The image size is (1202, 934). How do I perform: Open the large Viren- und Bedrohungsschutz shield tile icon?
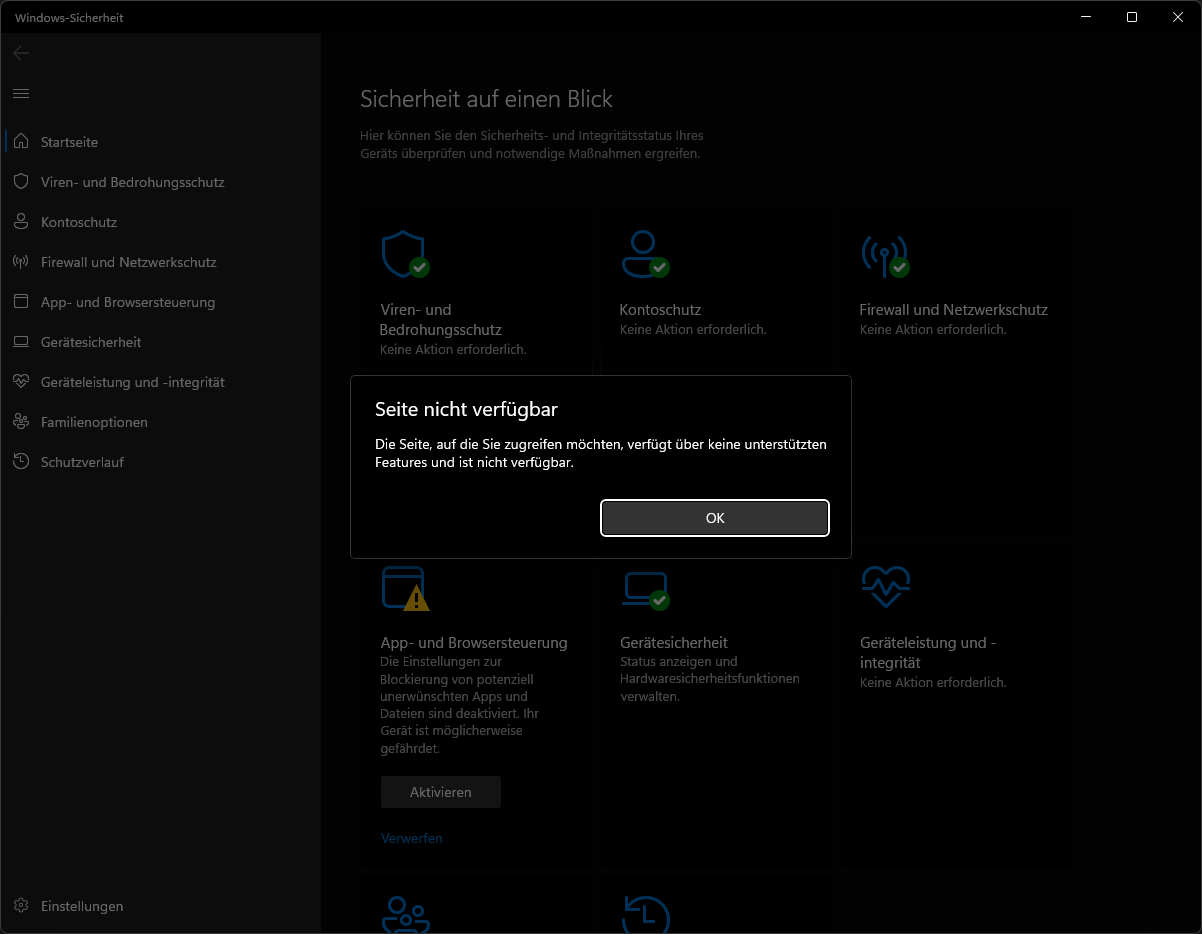tap(405, 254)
